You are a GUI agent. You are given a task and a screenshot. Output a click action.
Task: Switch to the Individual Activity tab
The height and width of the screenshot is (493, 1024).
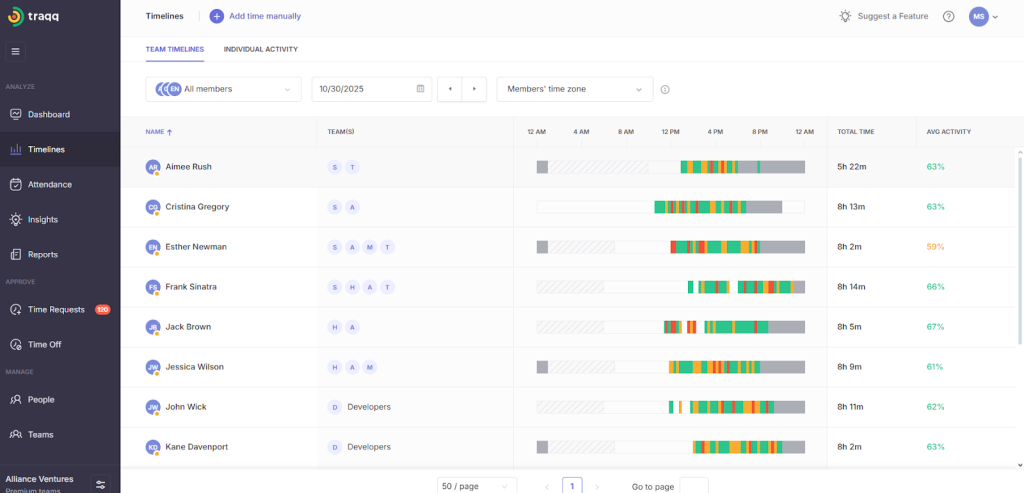260,49
